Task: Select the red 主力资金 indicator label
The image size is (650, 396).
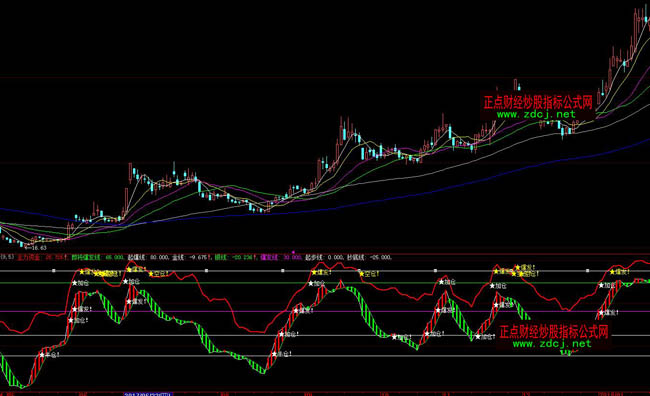Action: coord(29,258)
